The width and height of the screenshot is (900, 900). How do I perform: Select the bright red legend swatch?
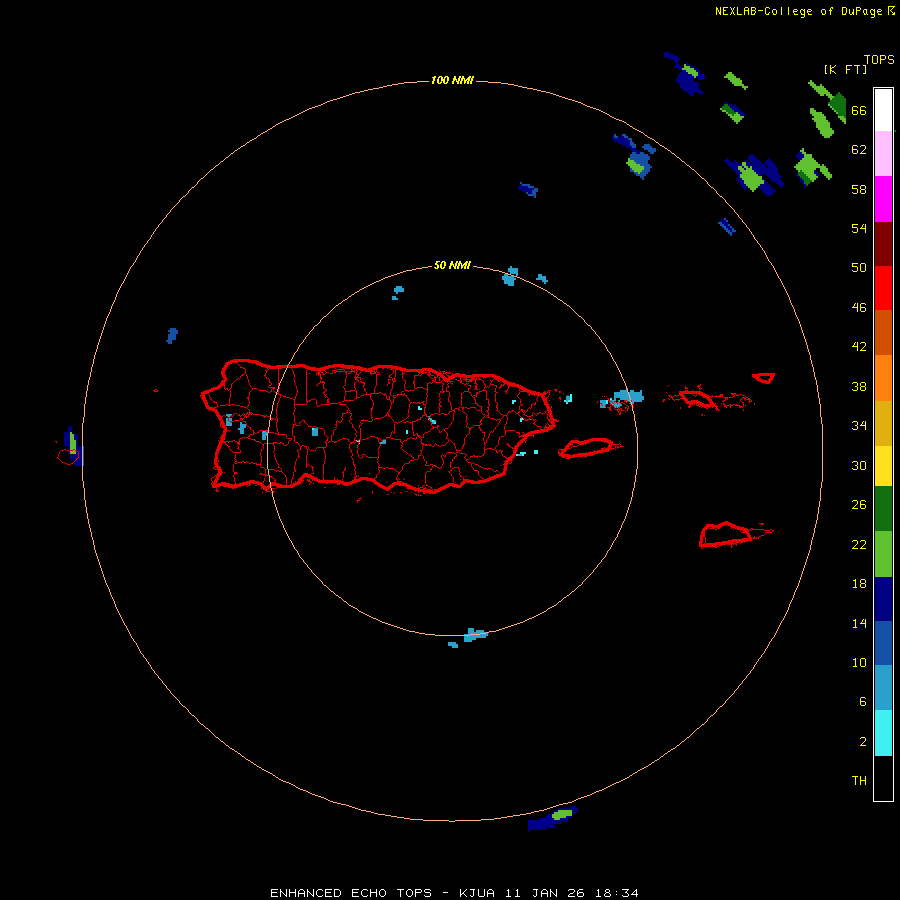coord(883,288)
